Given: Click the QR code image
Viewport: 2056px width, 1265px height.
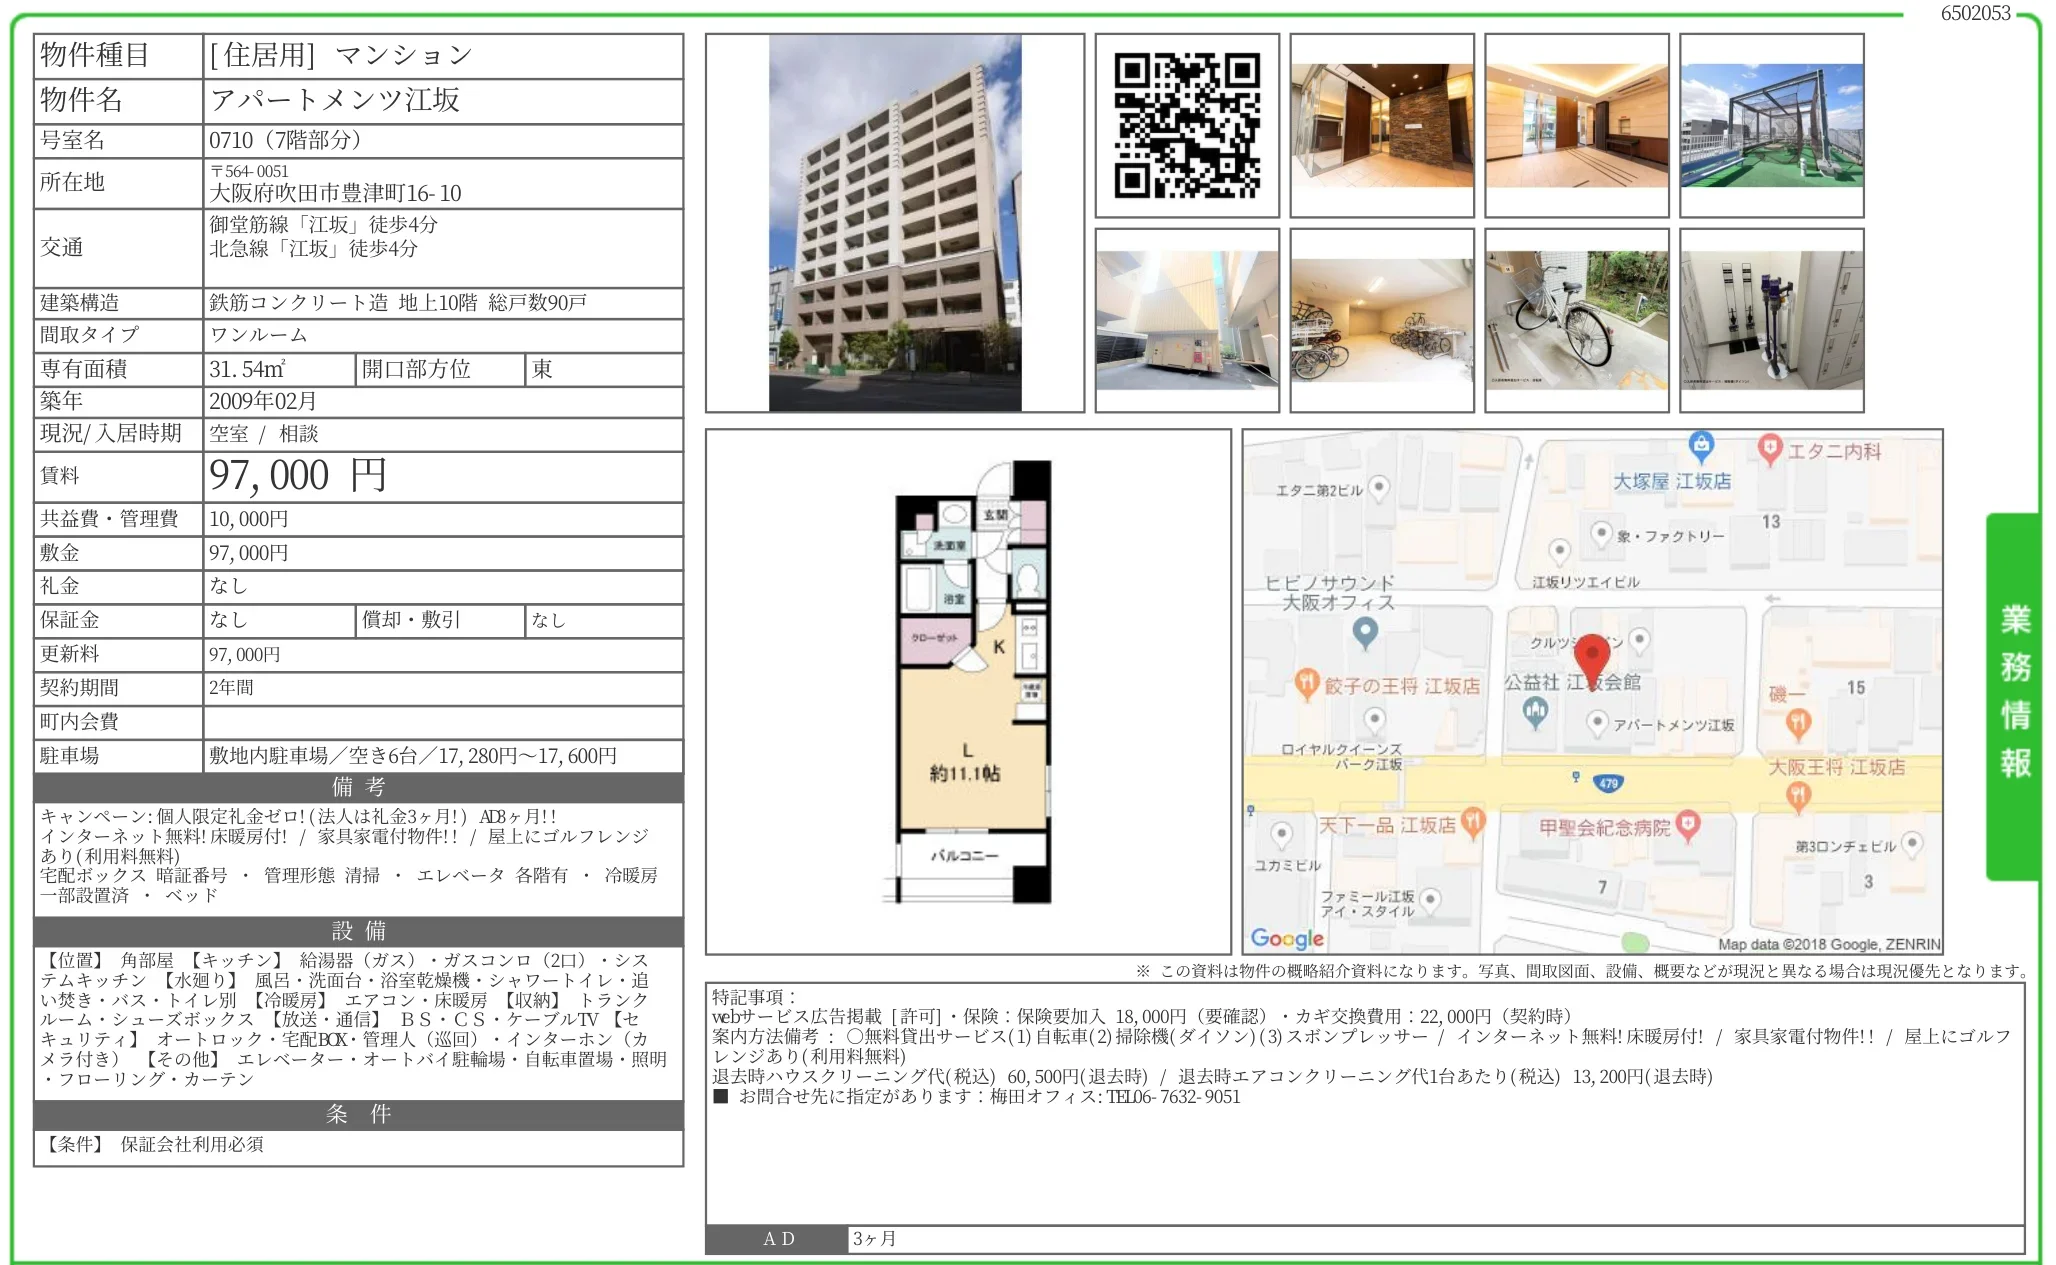Looking at the screenshot, I should pos(1187,126).
